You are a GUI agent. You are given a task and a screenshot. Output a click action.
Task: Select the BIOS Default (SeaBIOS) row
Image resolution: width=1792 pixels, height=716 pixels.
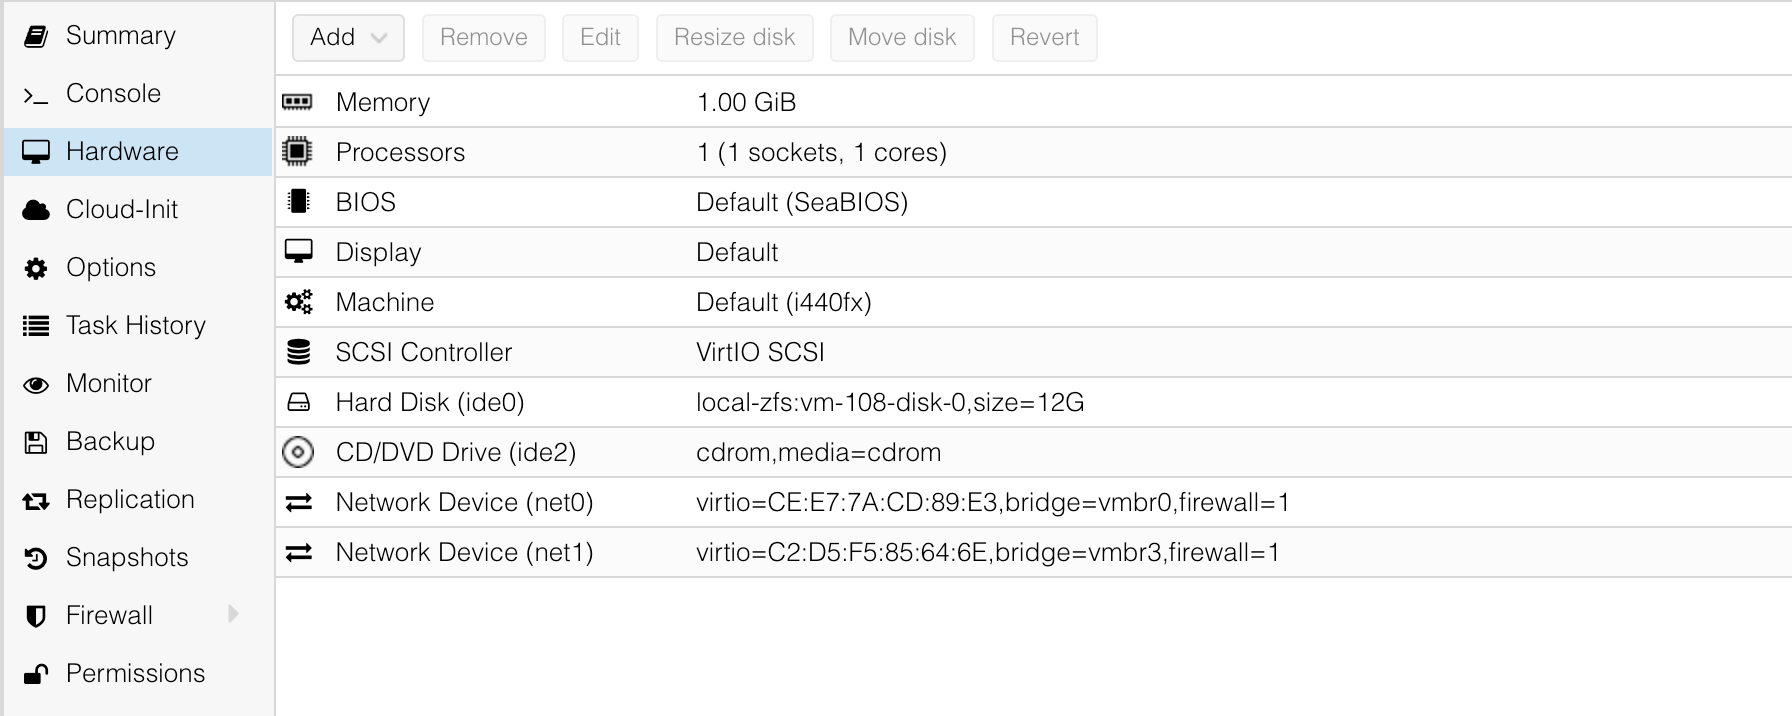pos(801,202)
